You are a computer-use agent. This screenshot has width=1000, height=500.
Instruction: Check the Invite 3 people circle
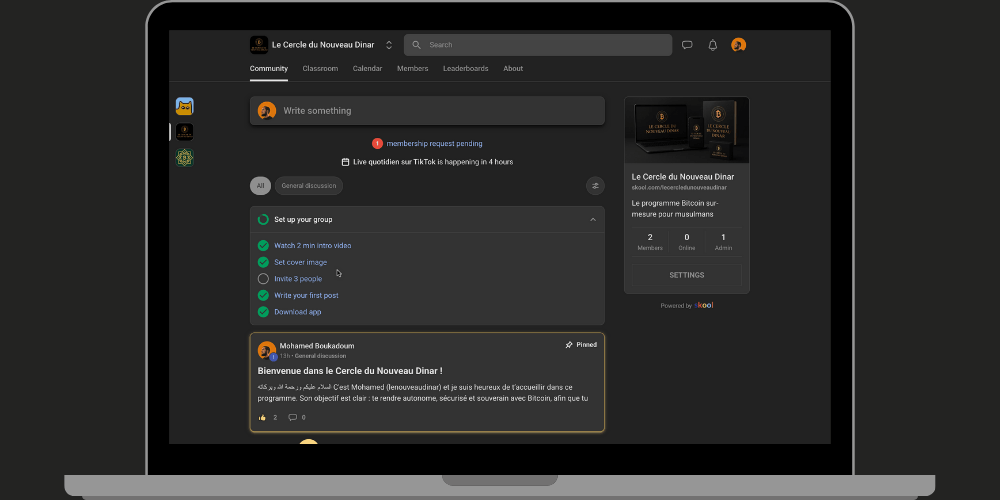[x=263, y=279]
